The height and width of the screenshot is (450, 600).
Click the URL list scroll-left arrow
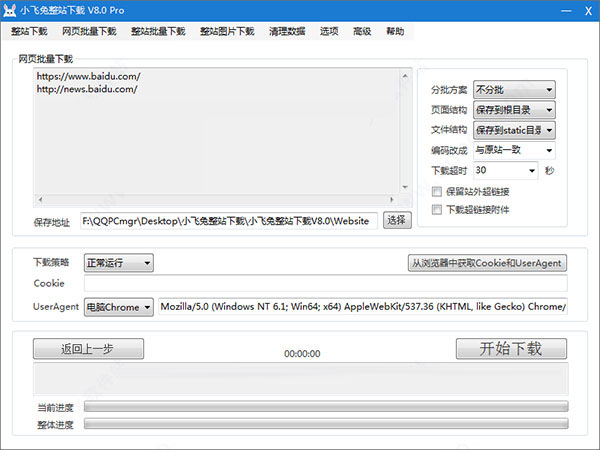pyautogui.click(x=40, y=199)
